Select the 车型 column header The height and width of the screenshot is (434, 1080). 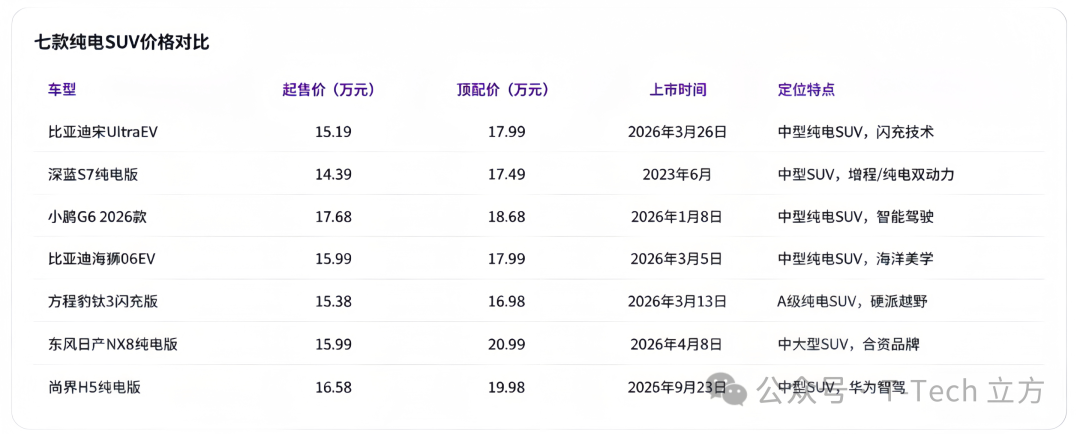click(62, 90)
